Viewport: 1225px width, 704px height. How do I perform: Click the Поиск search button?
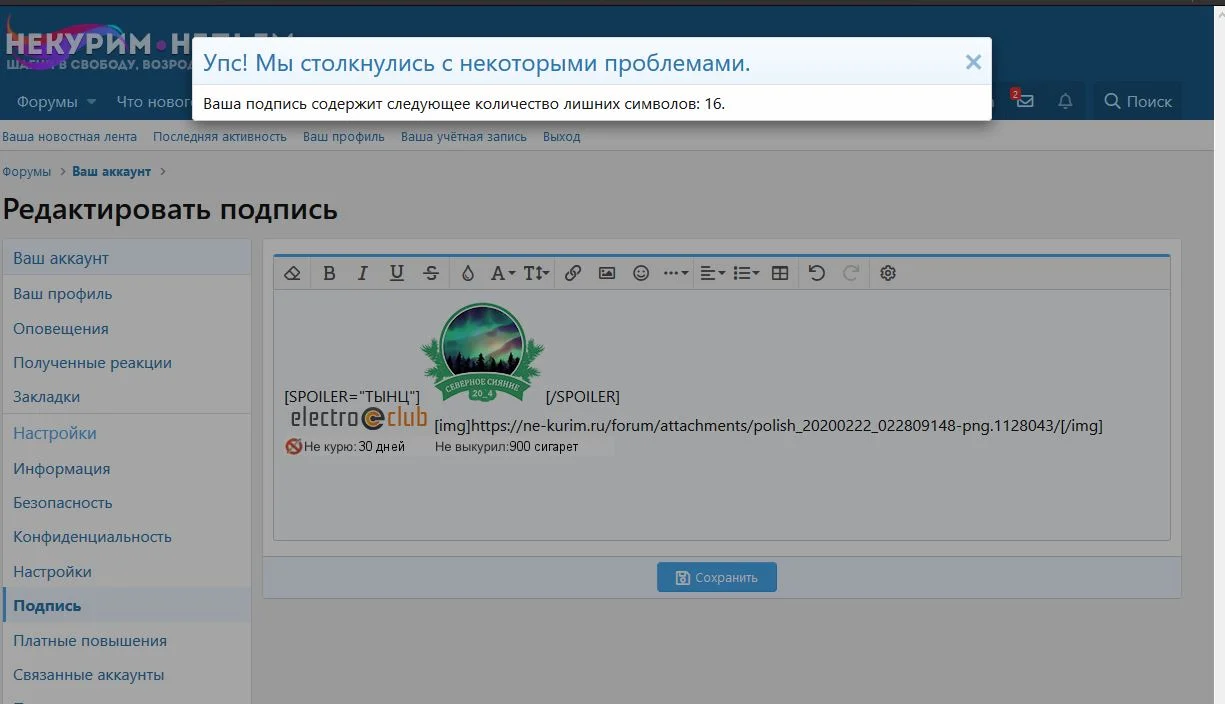click(1138, 101)
